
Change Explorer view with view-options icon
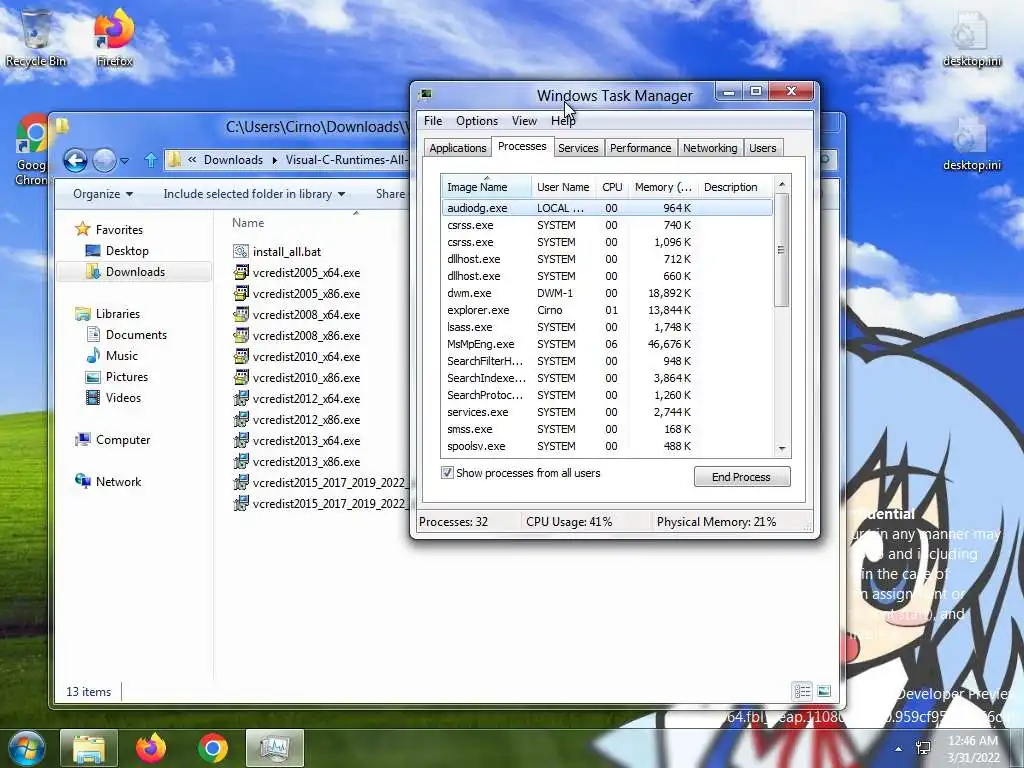pyautogui.click(x=802, y=691)
